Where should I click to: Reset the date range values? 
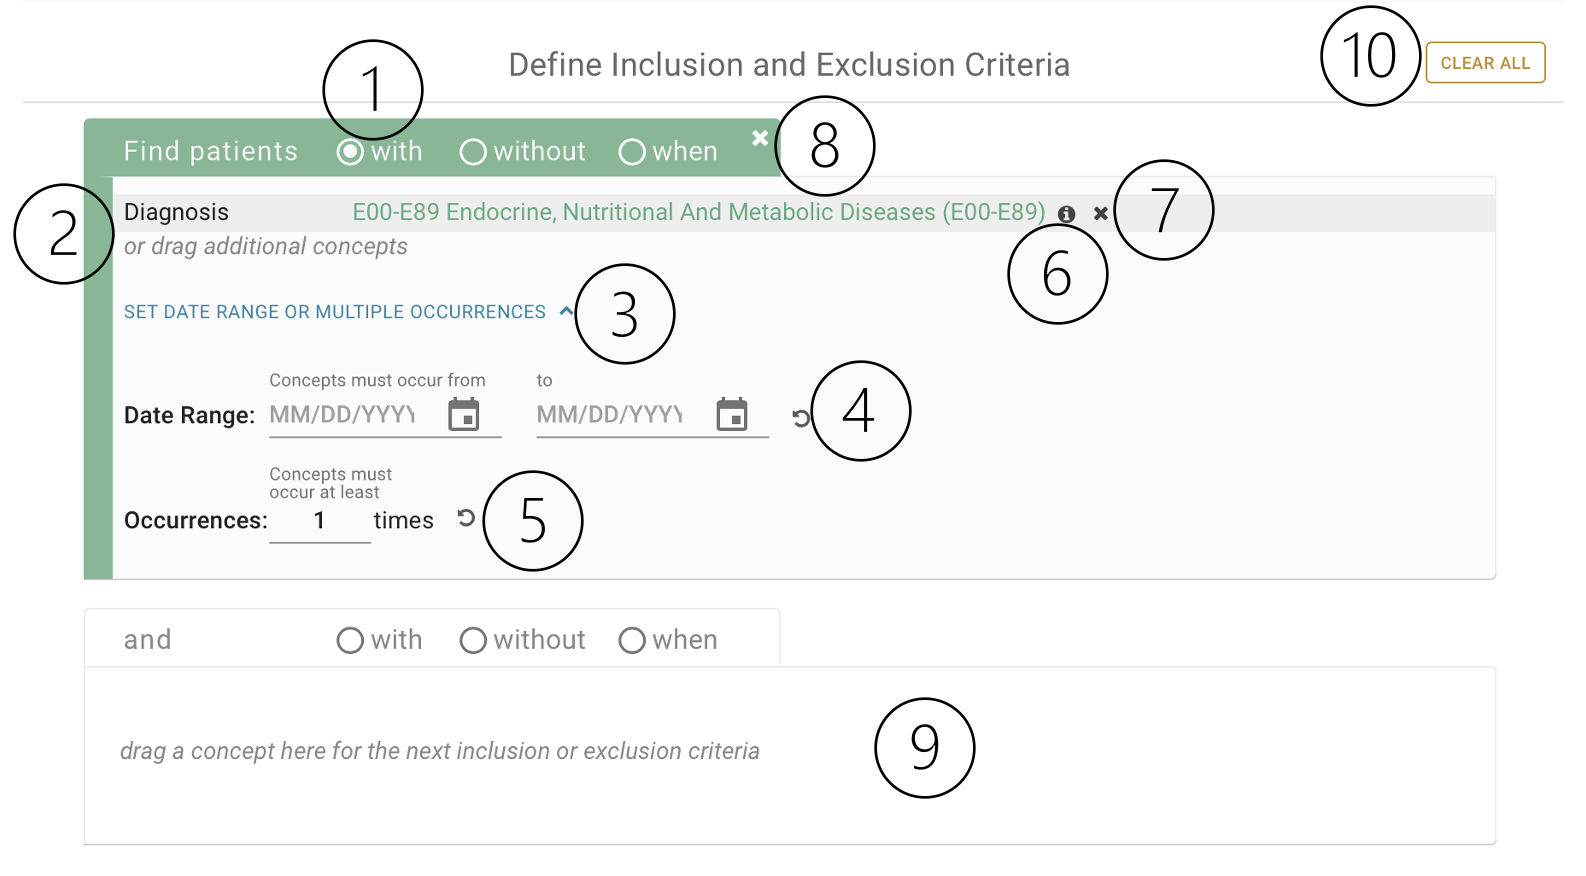(x=801, y=418)
